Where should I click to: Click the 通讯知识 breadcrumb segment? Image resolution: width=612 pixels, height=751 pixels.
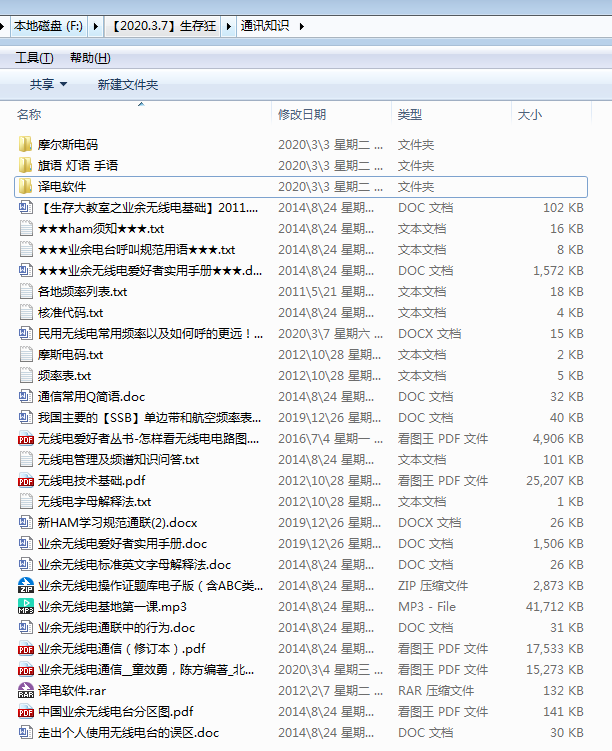[265, 26]
